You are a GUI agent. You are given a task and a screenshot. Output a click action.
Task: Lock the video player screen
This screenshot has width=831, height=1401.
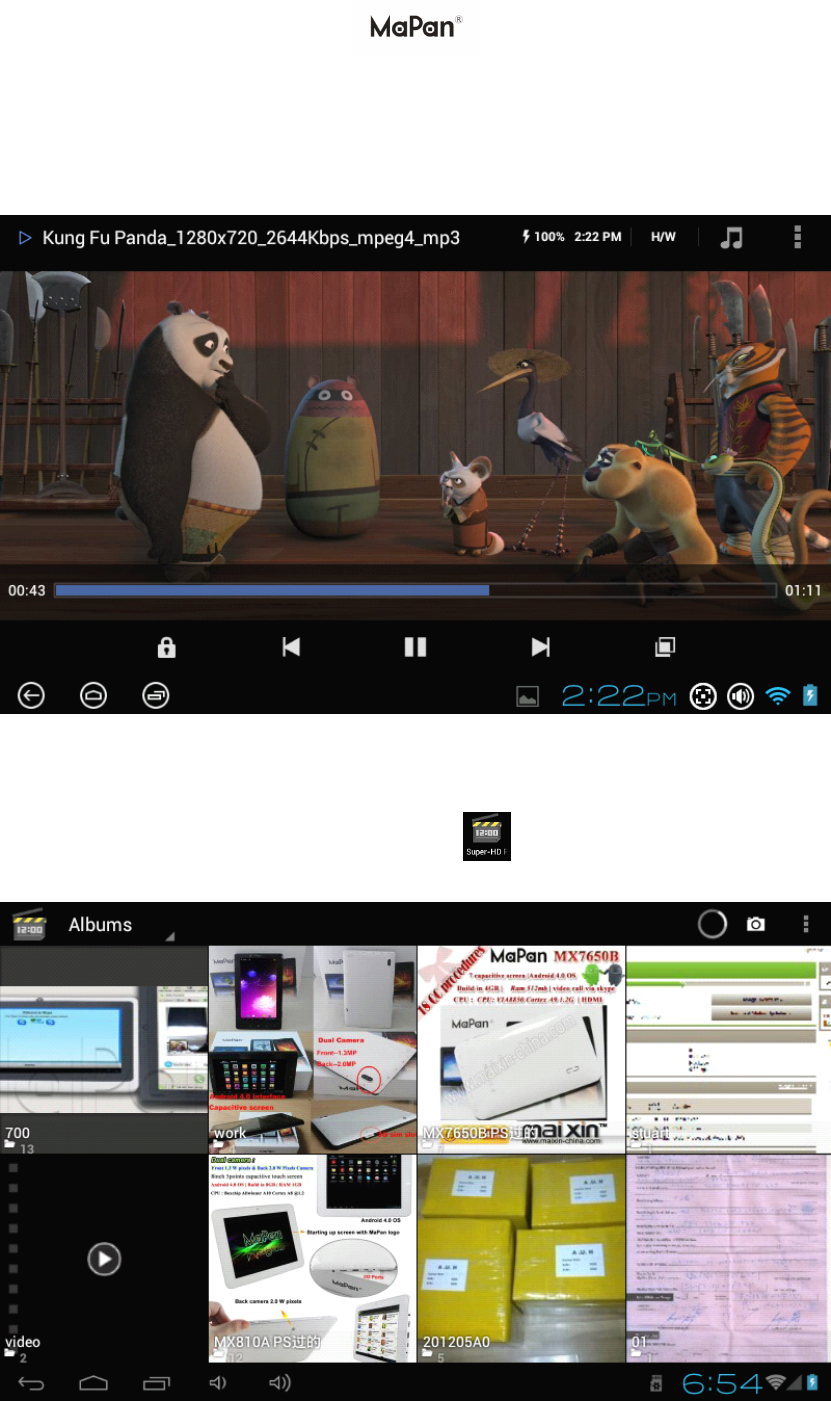coord(166,647)
